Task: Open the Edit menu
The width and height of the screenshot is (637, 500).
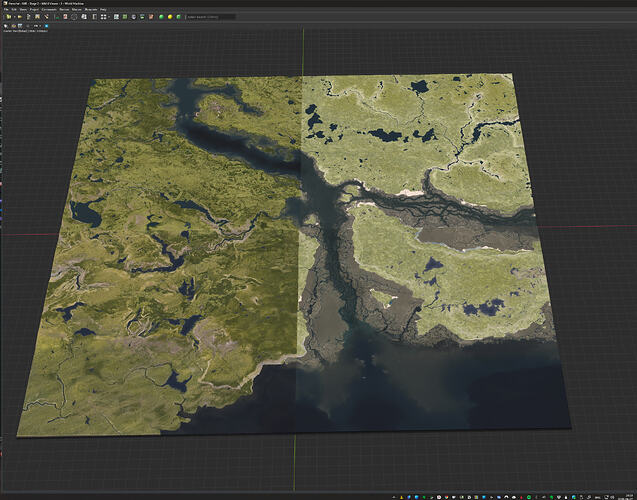Action: point(14,9)
